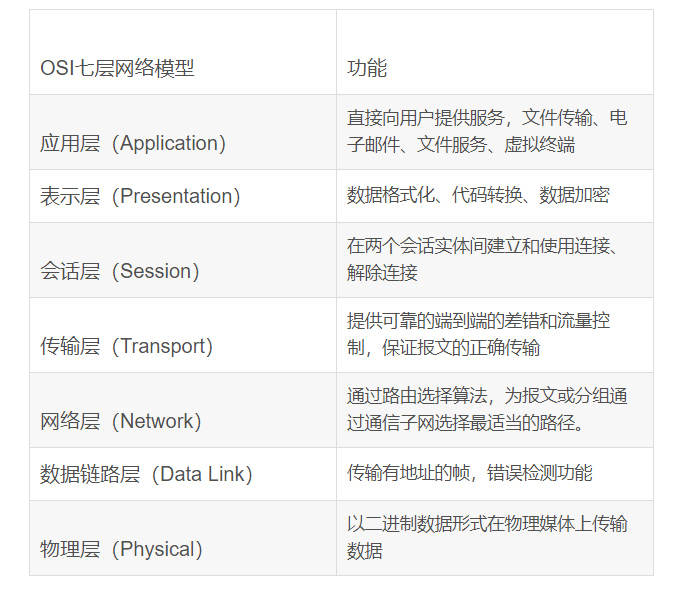Click the OSI七层网络模型 header cell
Image resolution: width=693 pixels, height=592 pixels.
pos(117,68)
